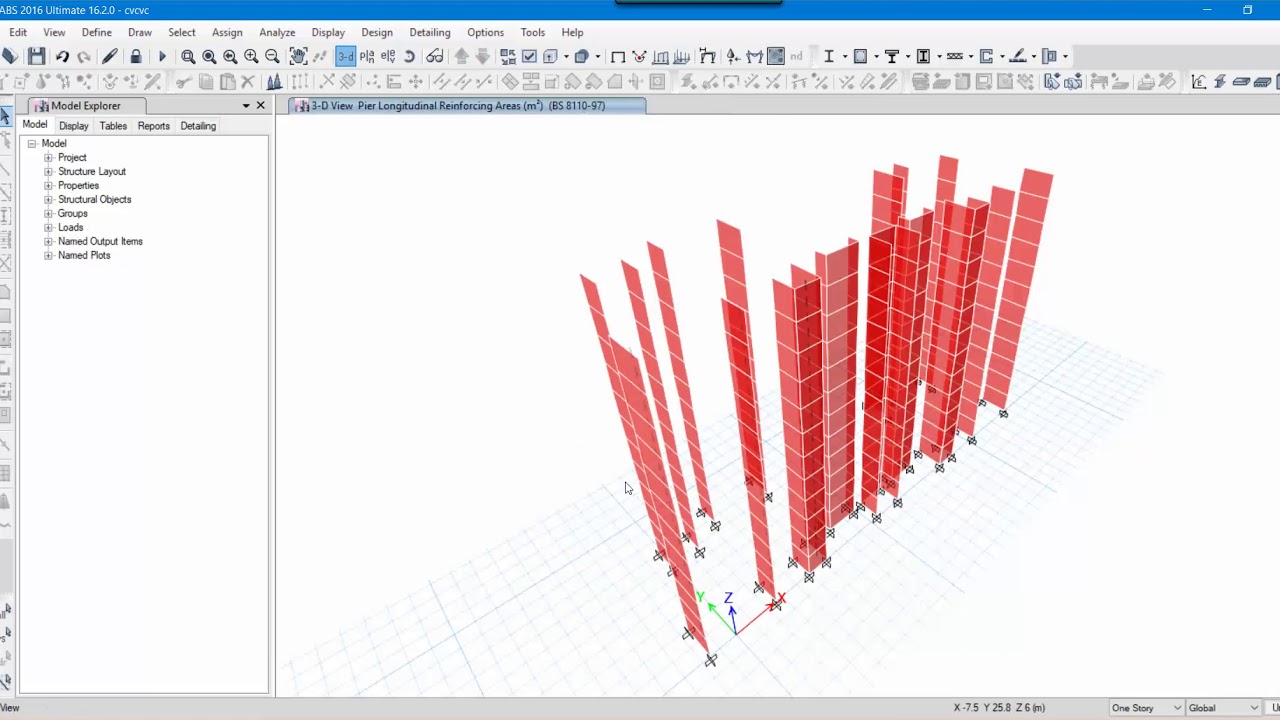The width and height of the screenshot is (1280, 720).
Task: Open dropdown arrow beside building view icon
Action: click(566, 57)
